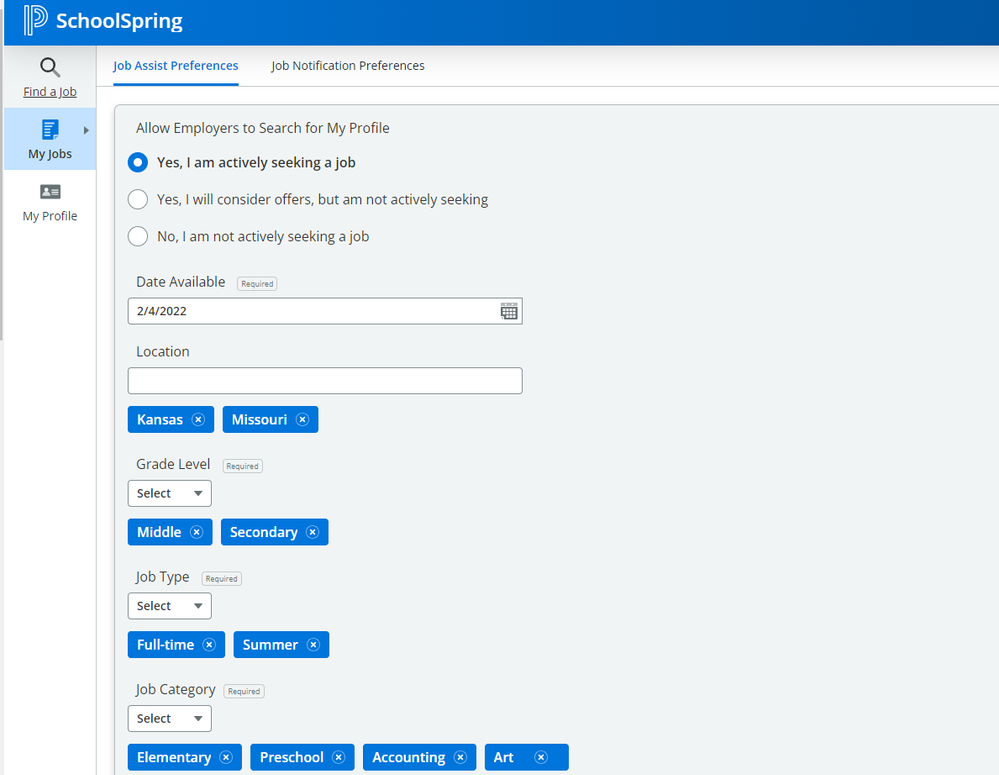Select 'Yes, I will consider offers' option

click(138, 200)
